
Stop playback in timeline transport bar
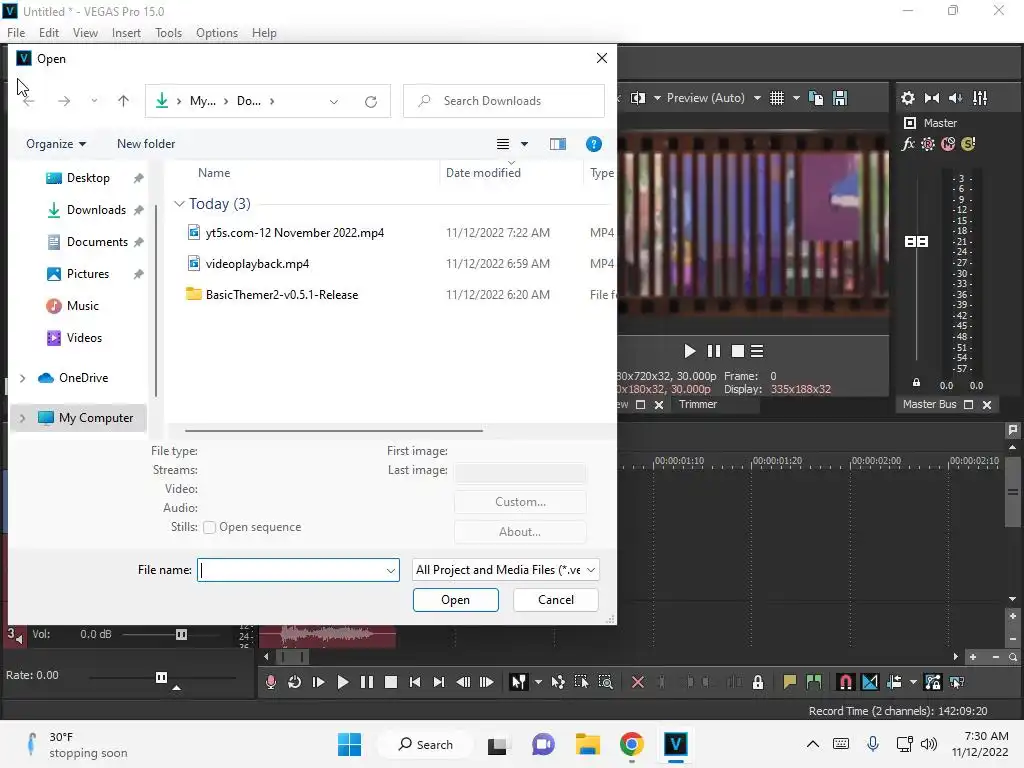391,682
